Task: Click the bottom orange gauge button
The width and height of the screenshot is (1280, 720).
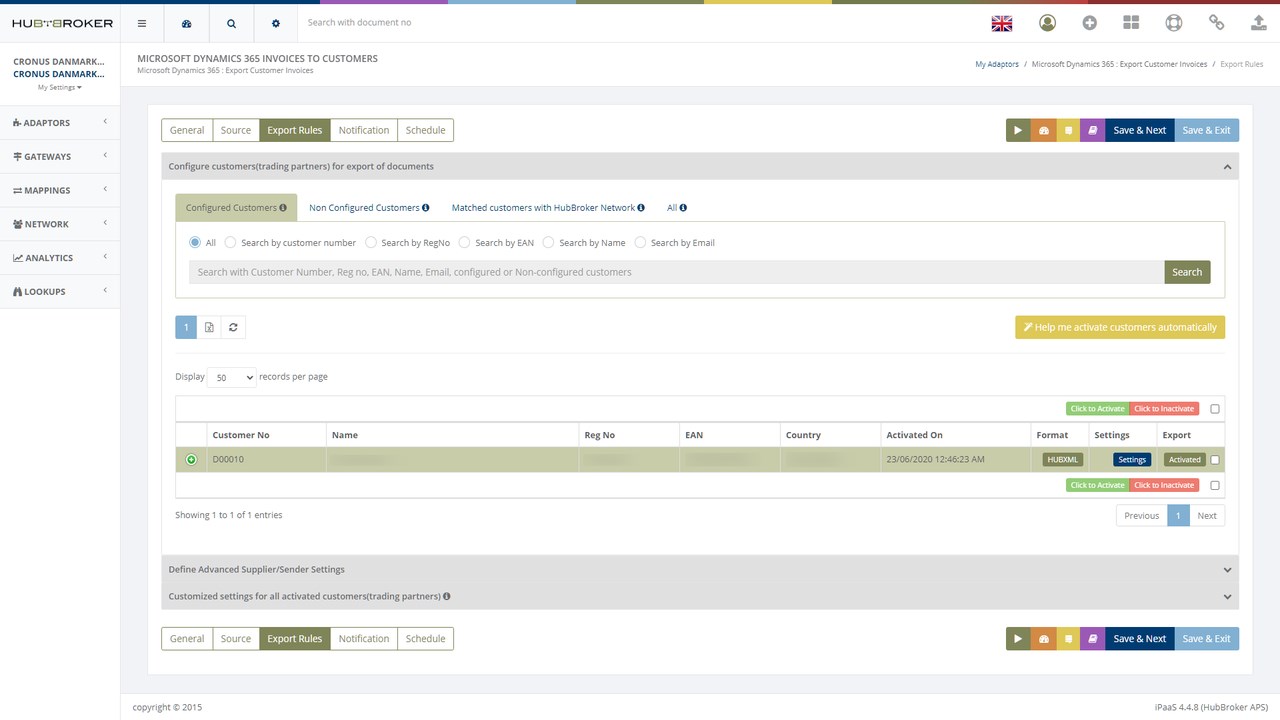Action: click(1043, 639)
